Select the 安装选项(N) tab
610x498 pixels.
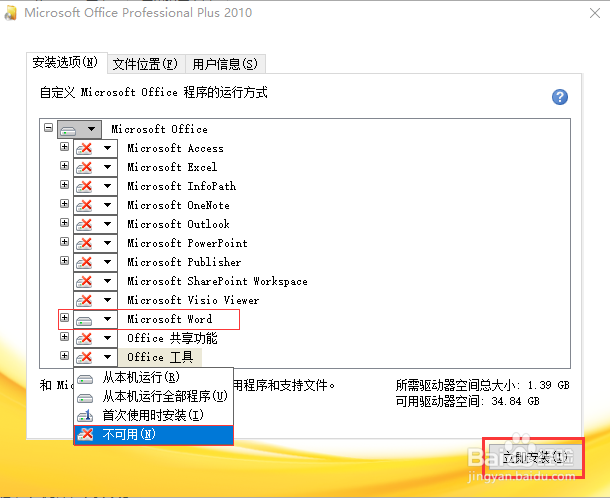coord(65,62)
